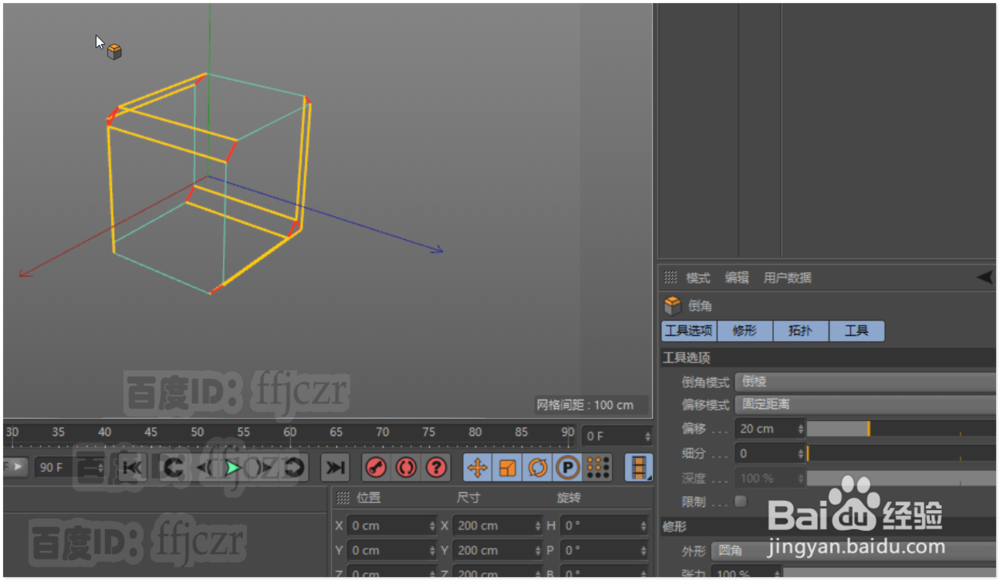Switch to the 拓扑 tab
The image size is (1000, 581).
point(800,330)
